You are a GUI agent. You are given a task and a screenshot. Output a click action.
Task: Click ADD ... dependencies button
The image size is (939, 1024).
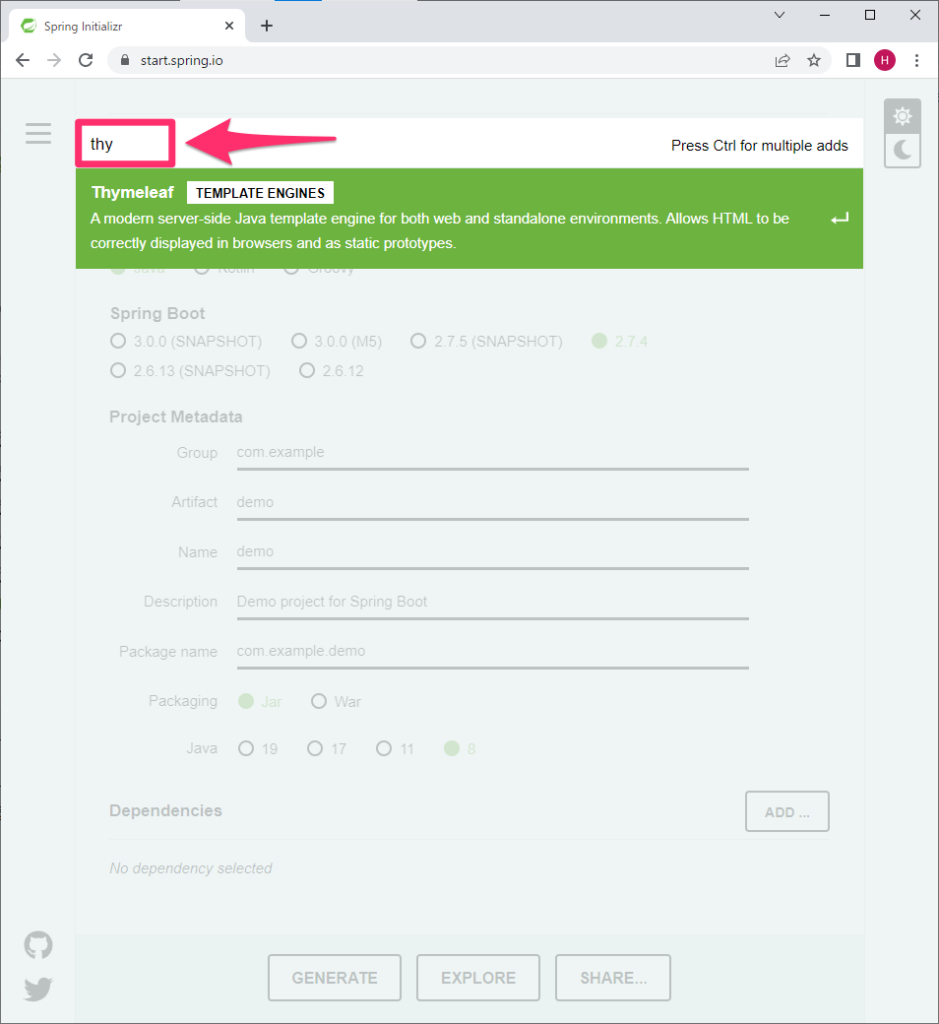[787, 812]
